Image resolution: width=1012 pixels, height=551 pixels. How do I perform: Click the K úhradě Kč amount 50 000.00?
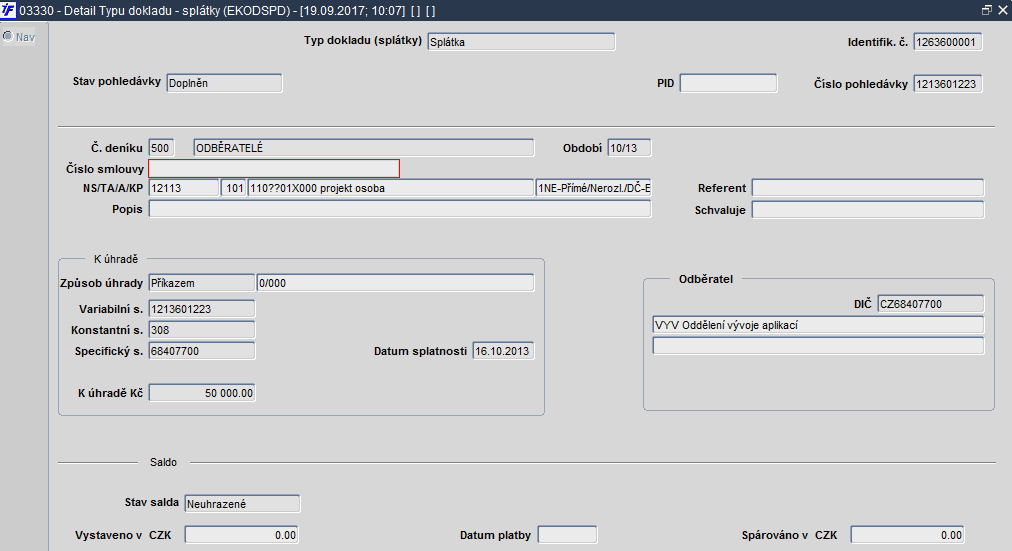(201, 393)
